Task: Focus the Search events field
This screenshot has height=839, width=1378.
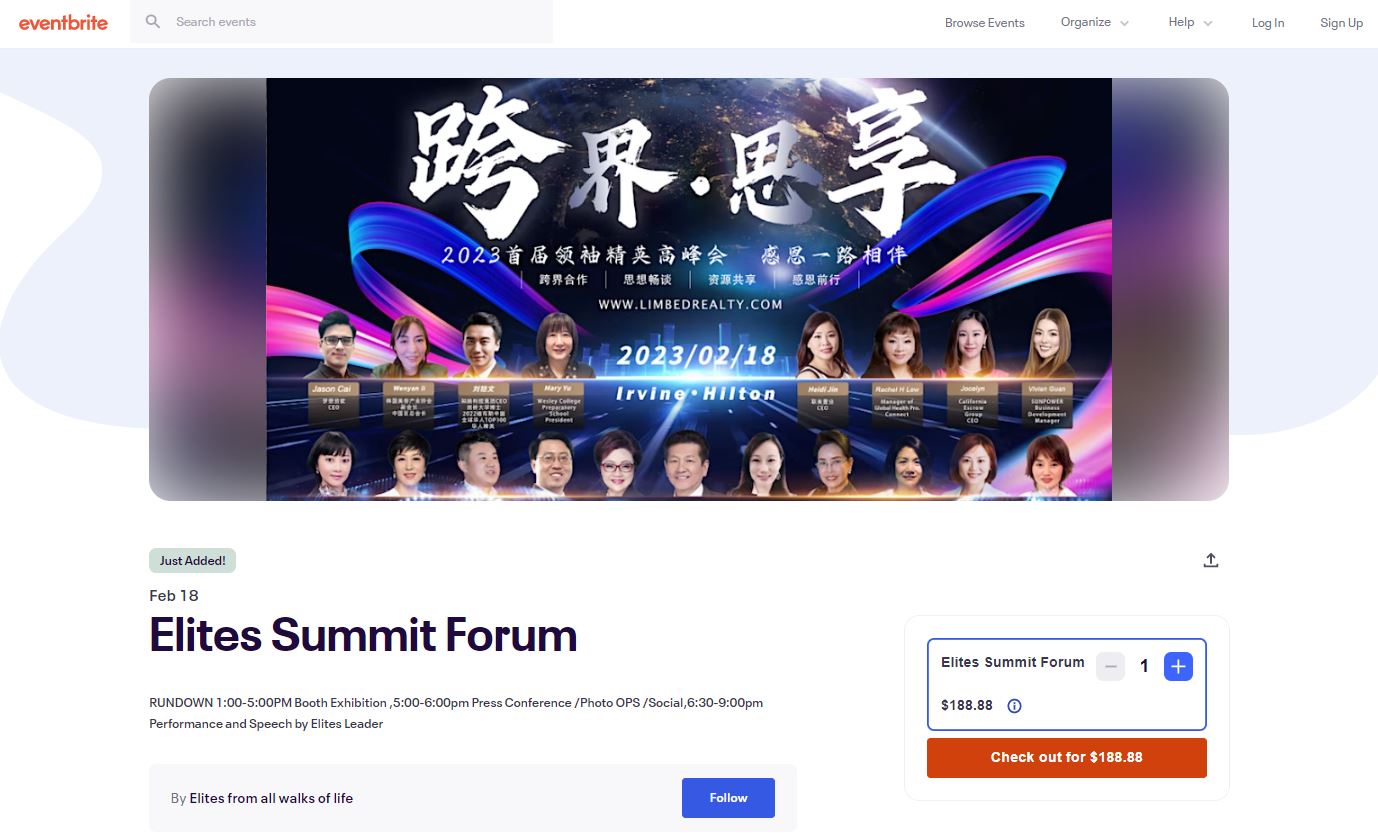Action: (341, 21)
